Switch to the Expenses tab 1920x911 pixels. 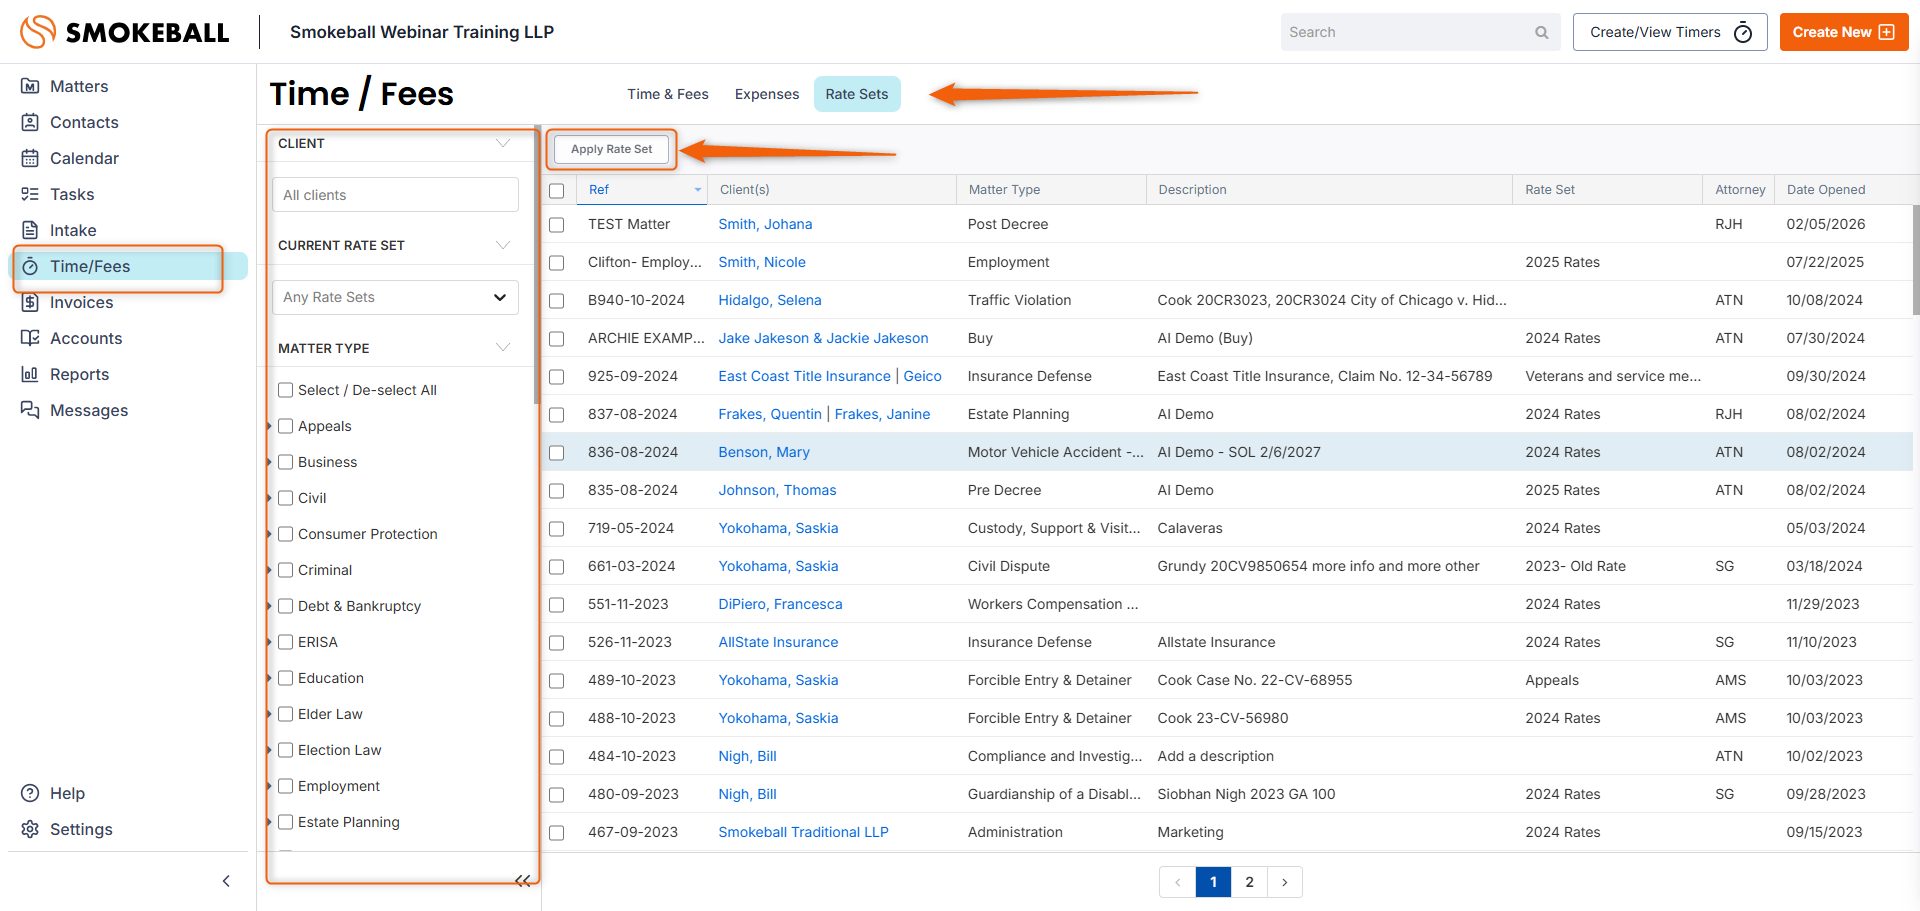766,94
